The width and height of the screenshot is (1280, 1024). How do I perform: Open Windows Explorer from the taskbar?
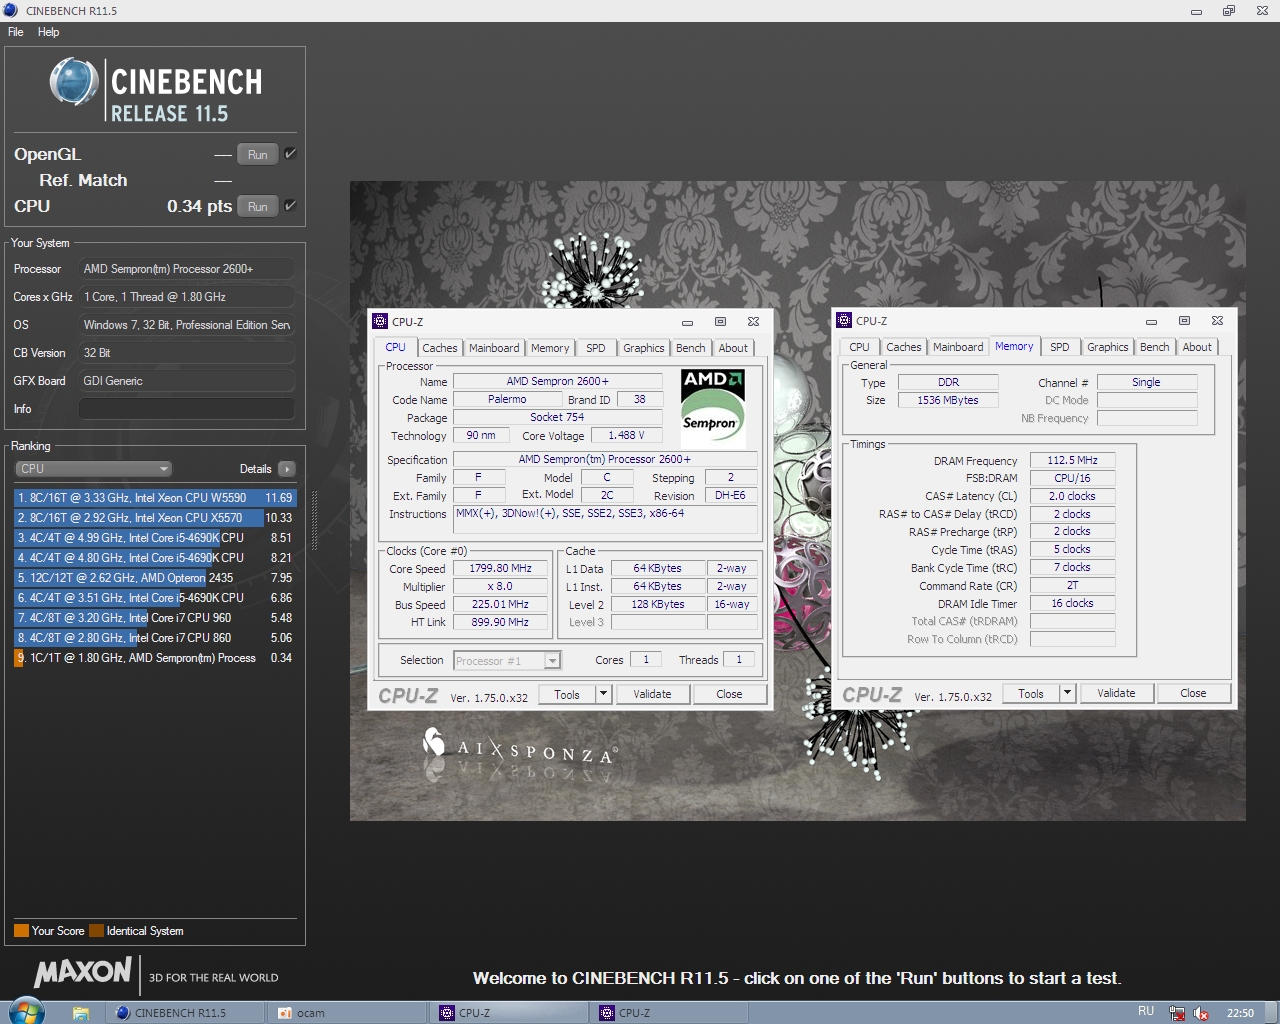click(81, 1013)
